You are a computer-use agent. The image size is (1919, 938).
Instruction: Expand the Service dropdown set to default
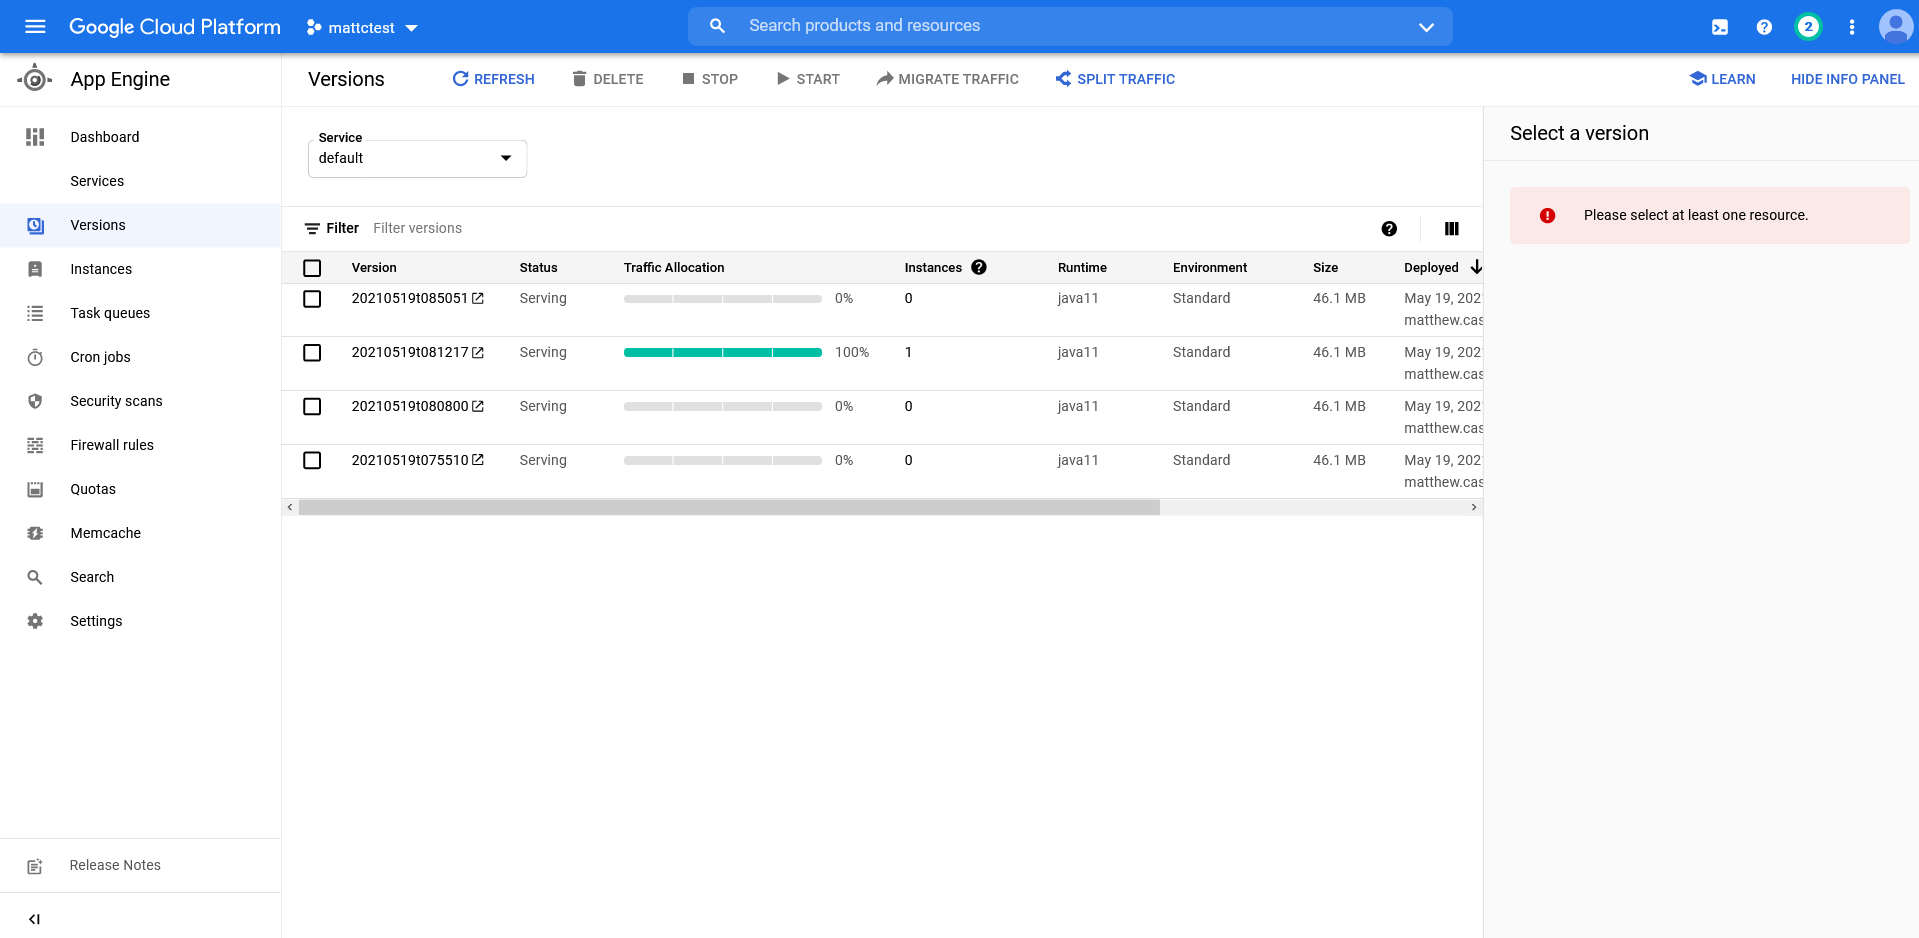pos(417,159)
